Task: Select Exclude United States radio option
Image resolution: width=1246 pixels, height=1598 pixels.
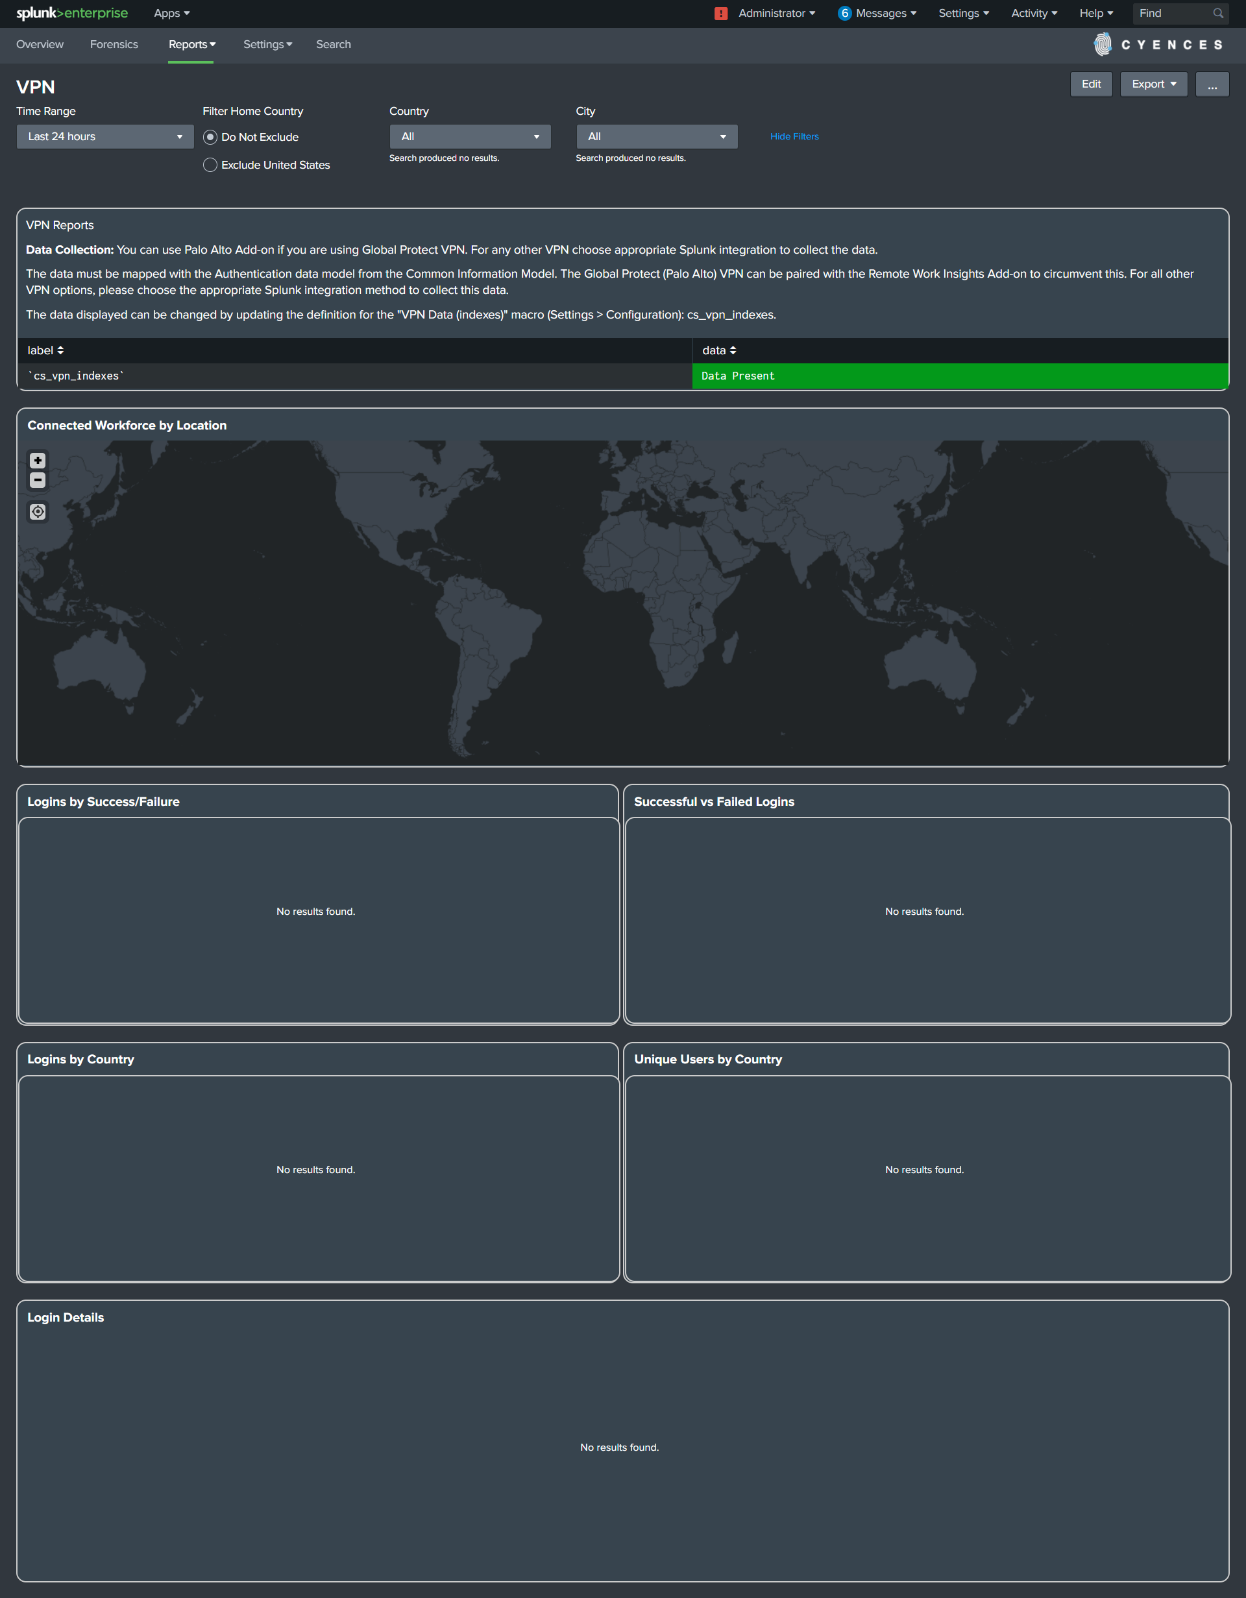Action: click(x=210, y=165)
